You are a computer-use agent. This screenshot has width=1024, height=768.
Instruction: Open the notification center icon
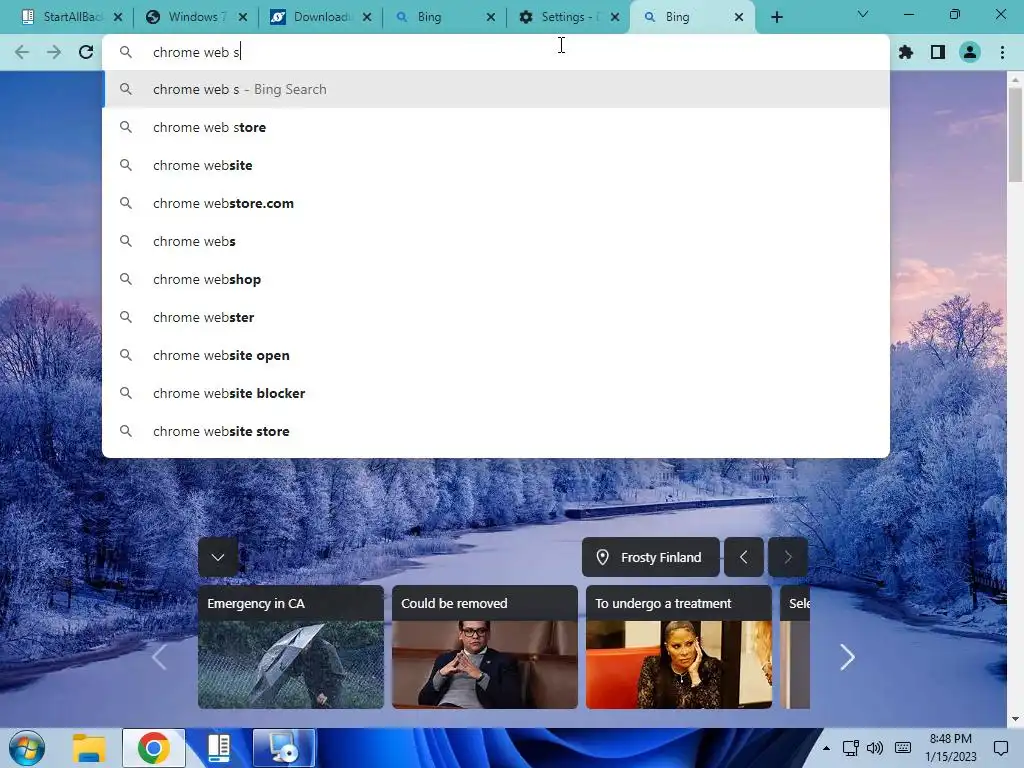(1000, 748)
